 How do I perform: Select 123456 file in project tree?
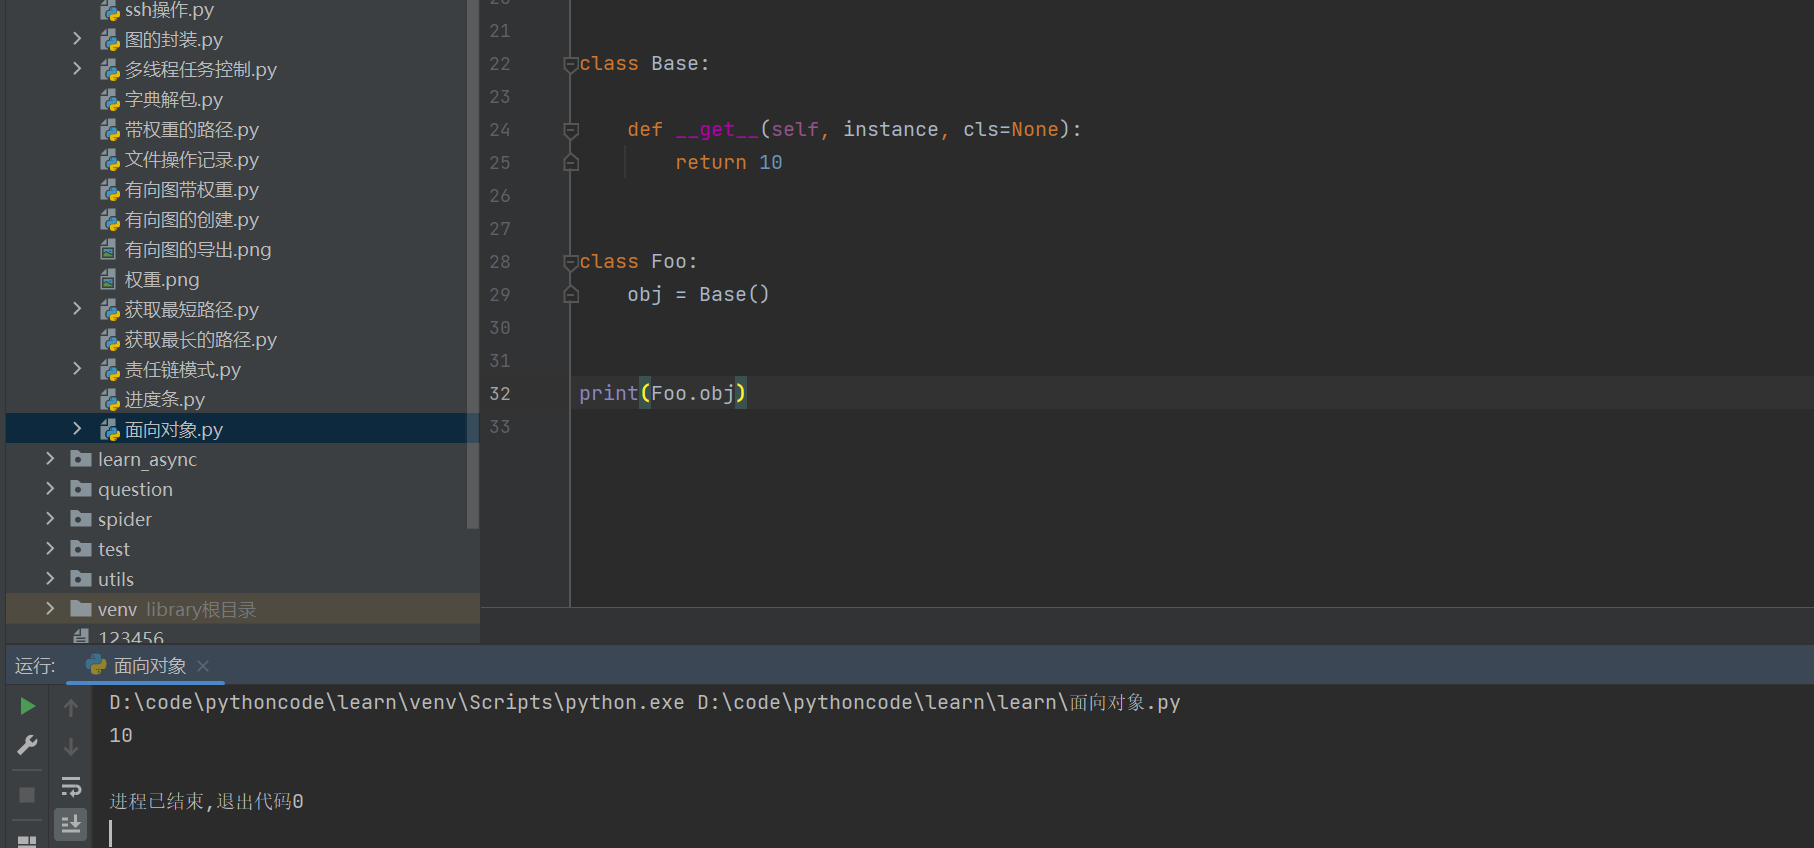[x=131, y=637]
